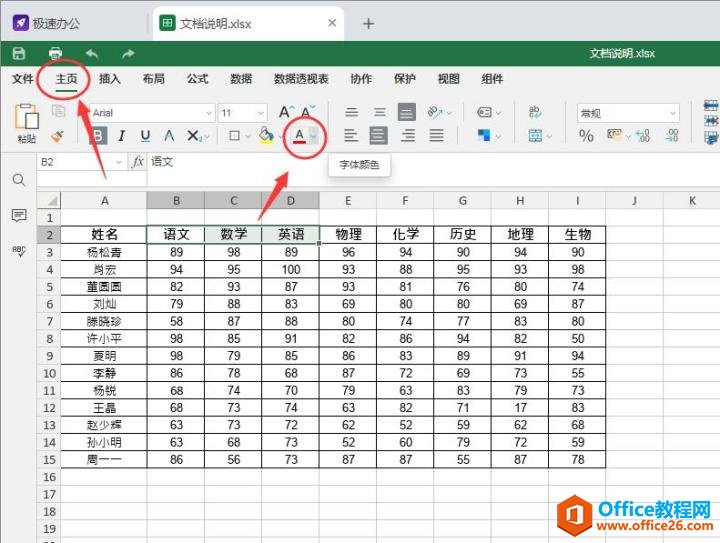Toggle Italic formatting
The height and width of the screenshot is (543, 720).
pyautogui.click(x=122, y=136)
